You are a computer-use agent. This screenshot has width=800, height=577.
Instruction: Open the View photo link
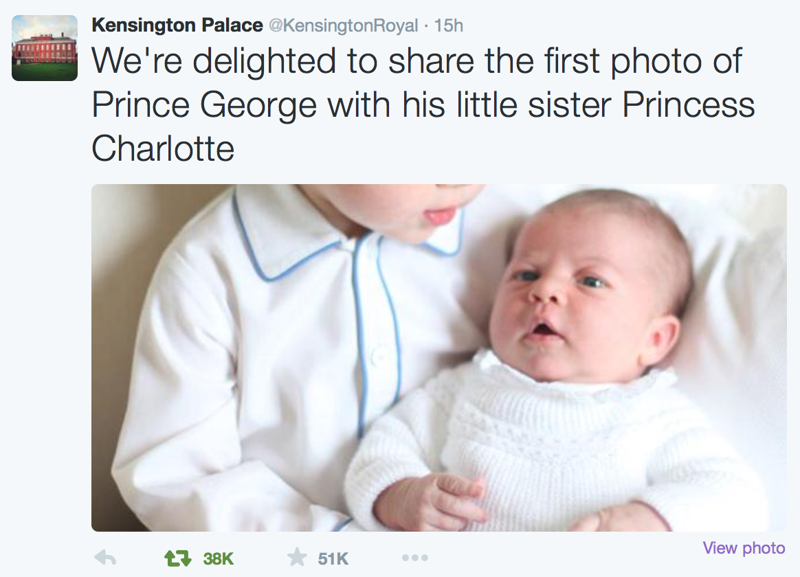(x=743, y=548)
